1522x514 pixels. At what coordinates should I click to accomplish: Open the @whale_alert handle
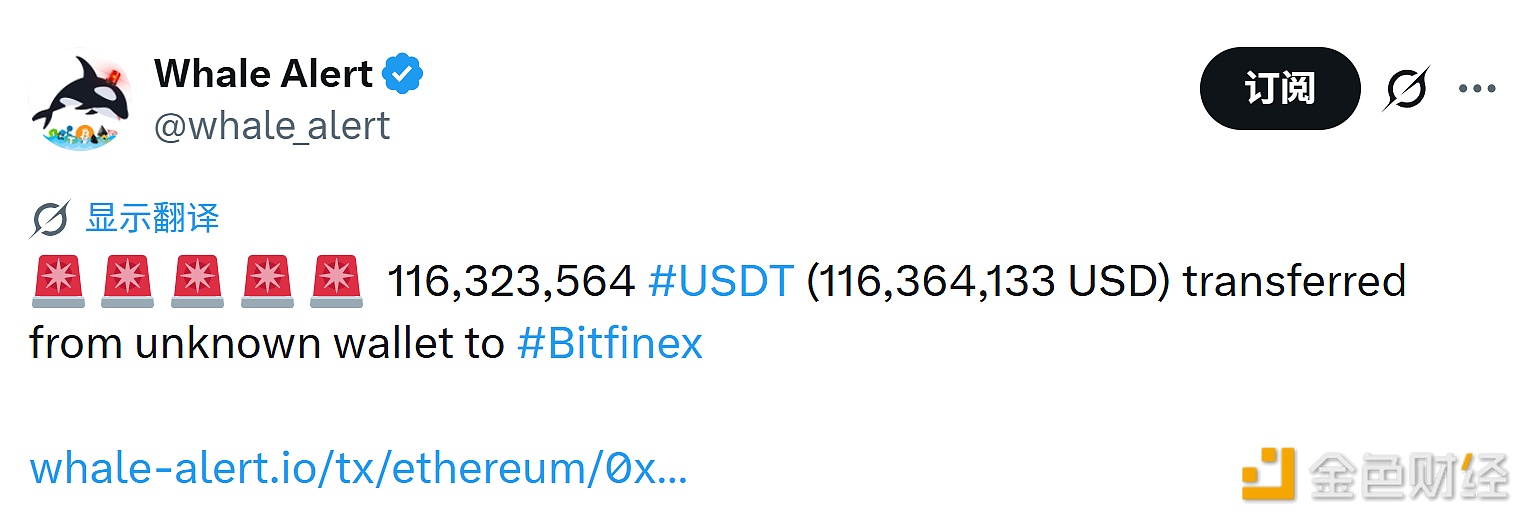point(271,126)
